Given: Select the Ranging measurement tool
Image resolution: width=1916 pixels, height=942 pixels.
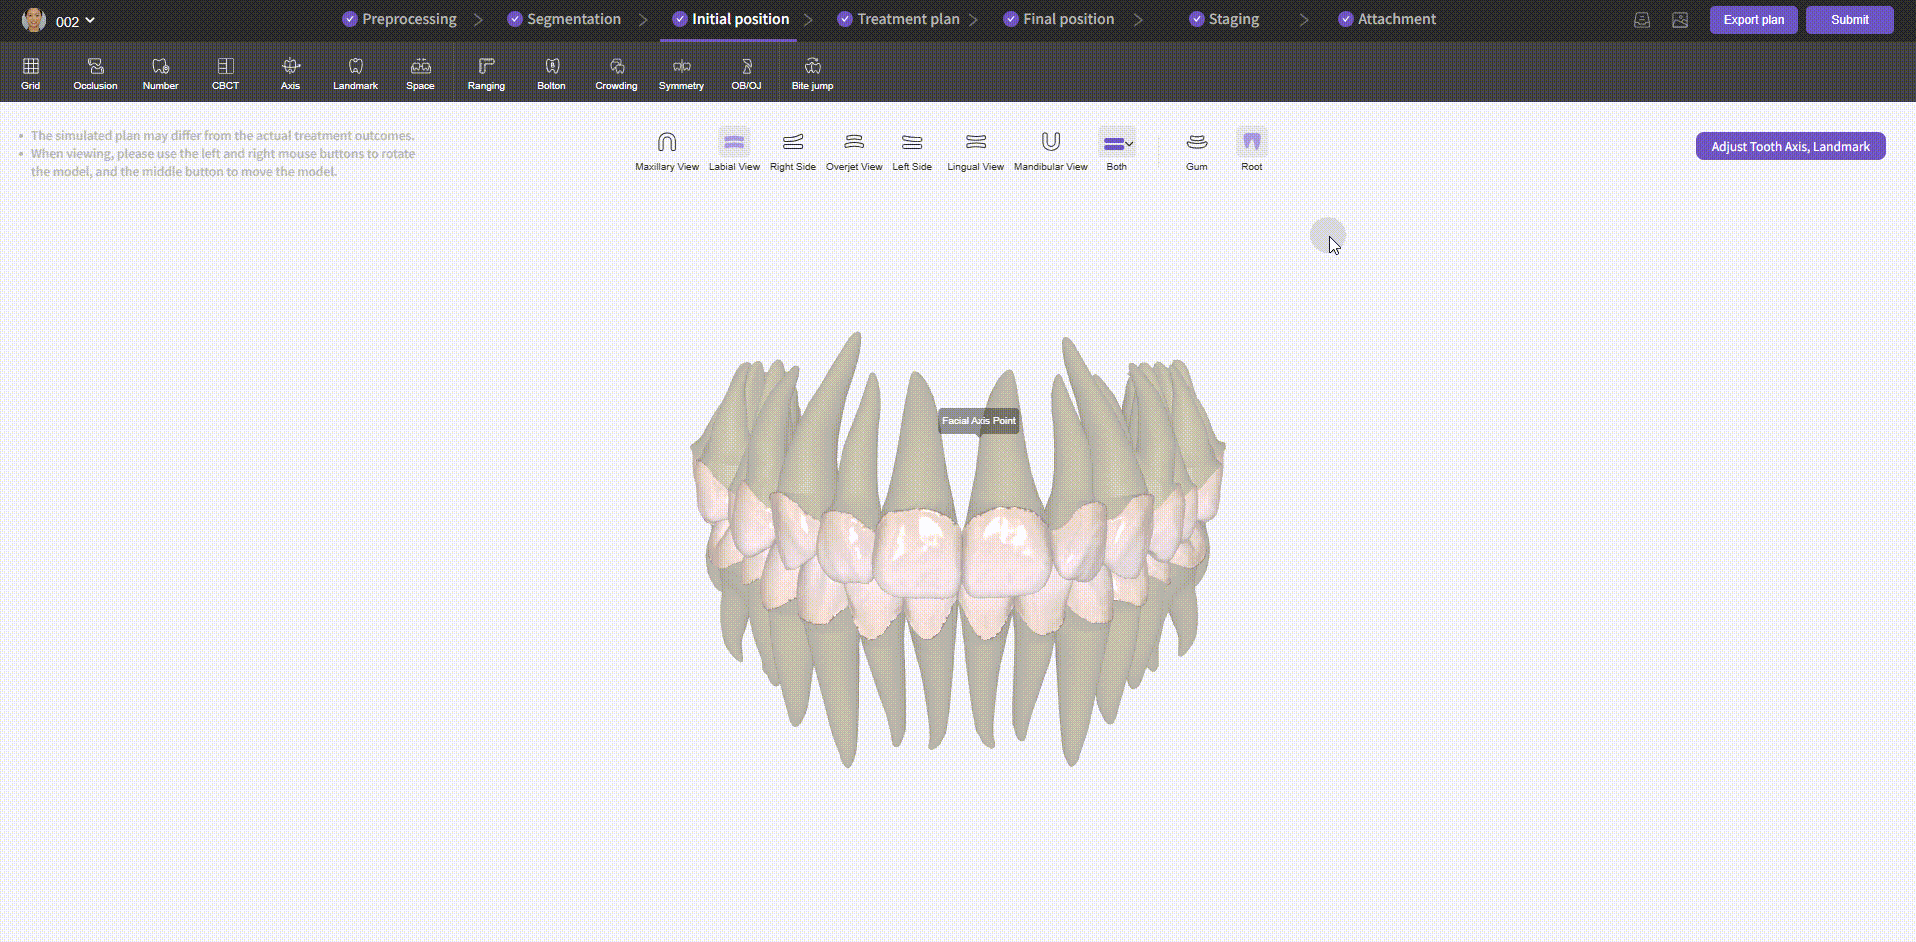Looking at the screenshot, I should tap(486, 74).
